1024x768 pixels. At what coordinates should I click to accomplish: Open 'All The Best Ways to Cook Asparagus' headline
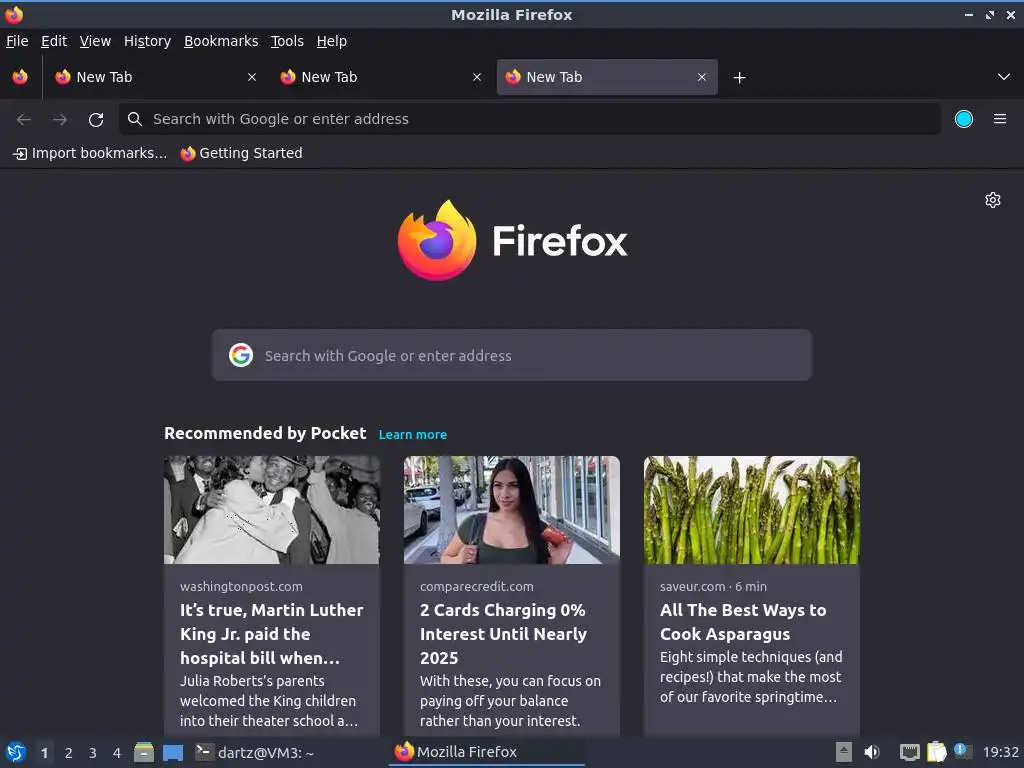pyautogui.click(x=743, y=622)
